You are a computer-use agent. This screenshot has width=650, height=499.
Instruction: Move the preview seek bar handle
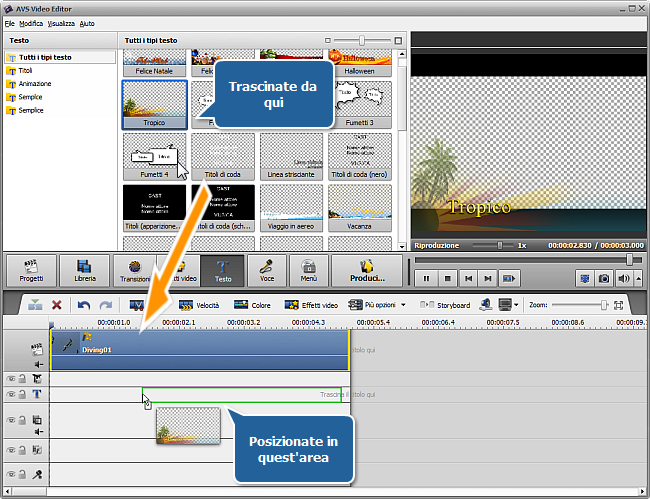(629, 260)
